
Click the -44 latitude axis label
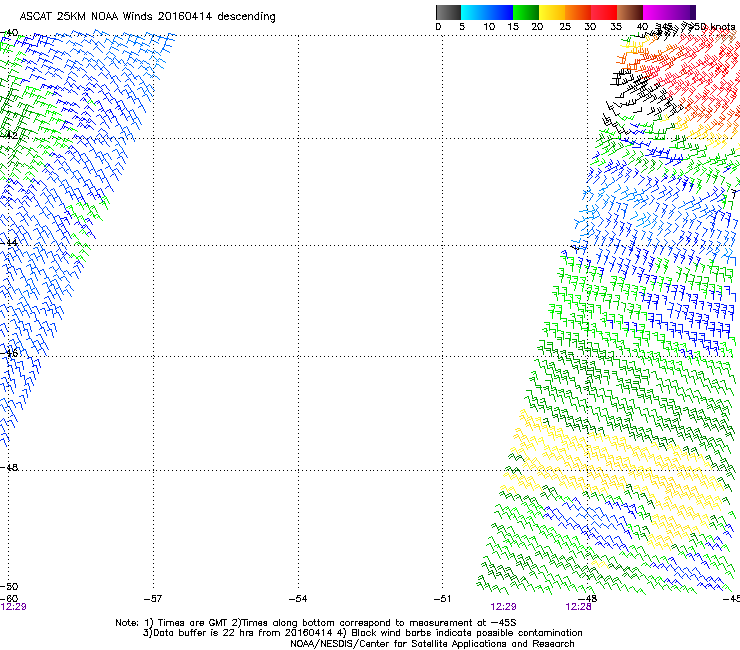(9, 243)
